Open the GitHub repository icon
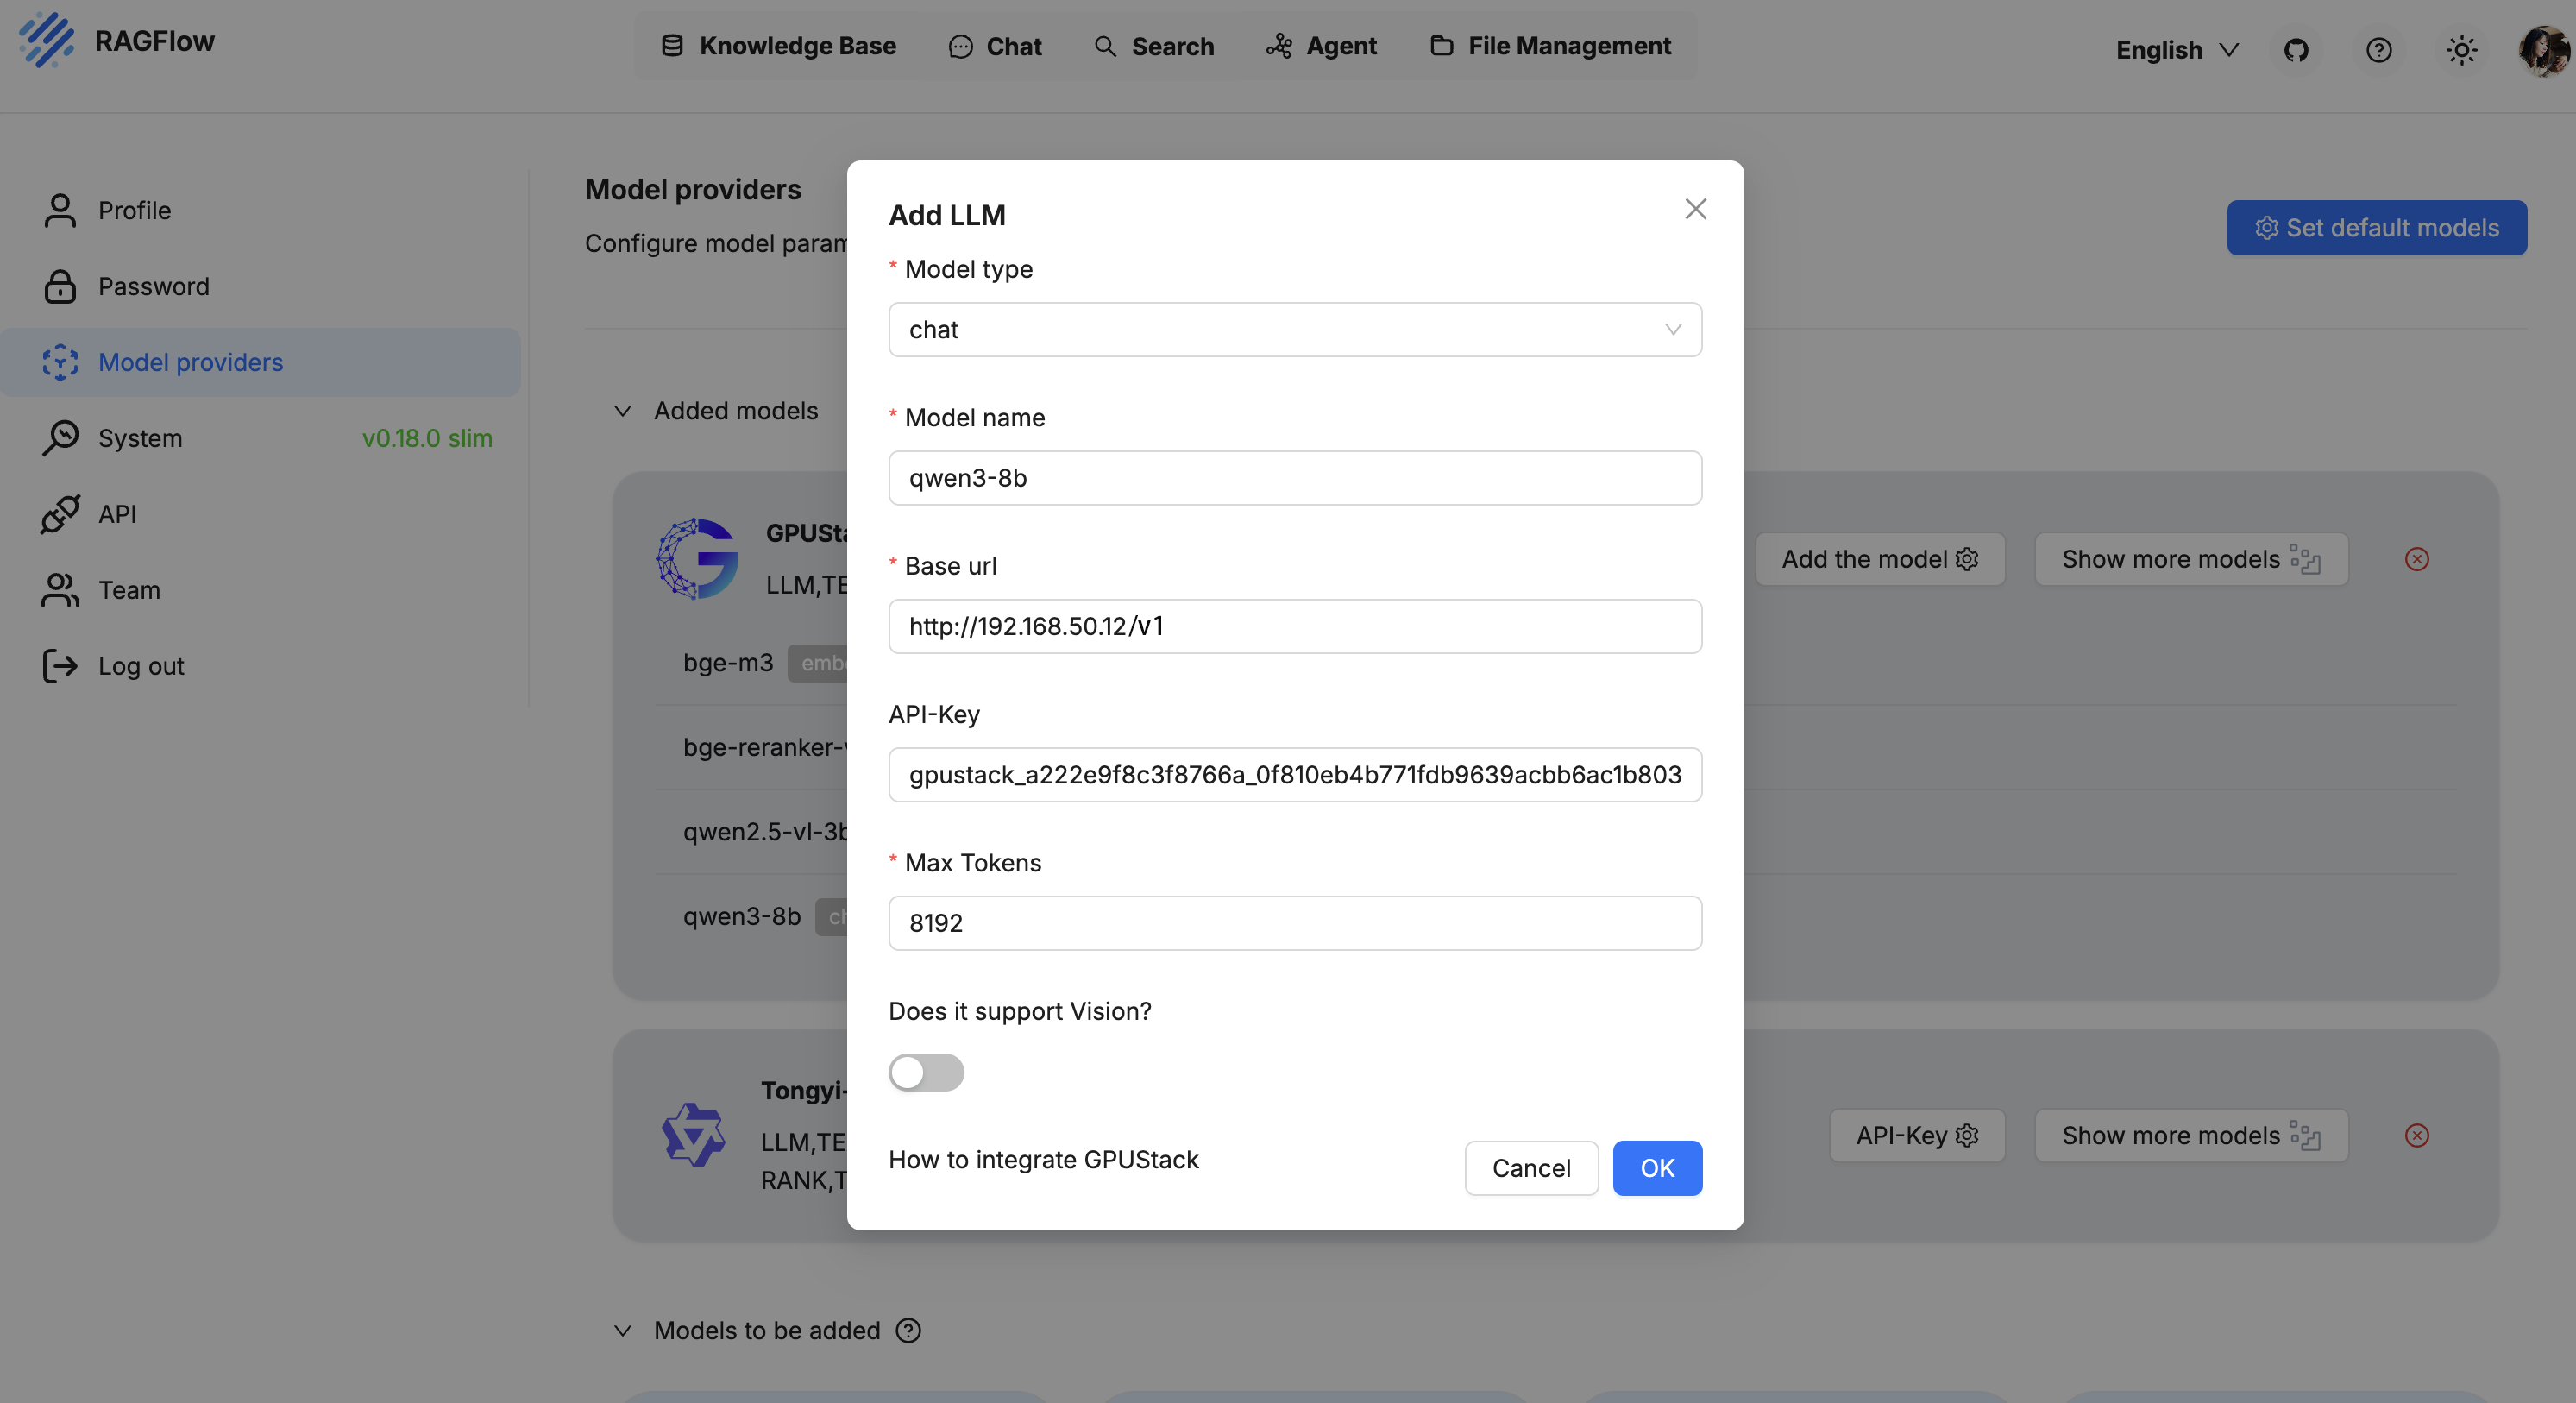This screenshot has height=1403, width=2576. 2296,50
